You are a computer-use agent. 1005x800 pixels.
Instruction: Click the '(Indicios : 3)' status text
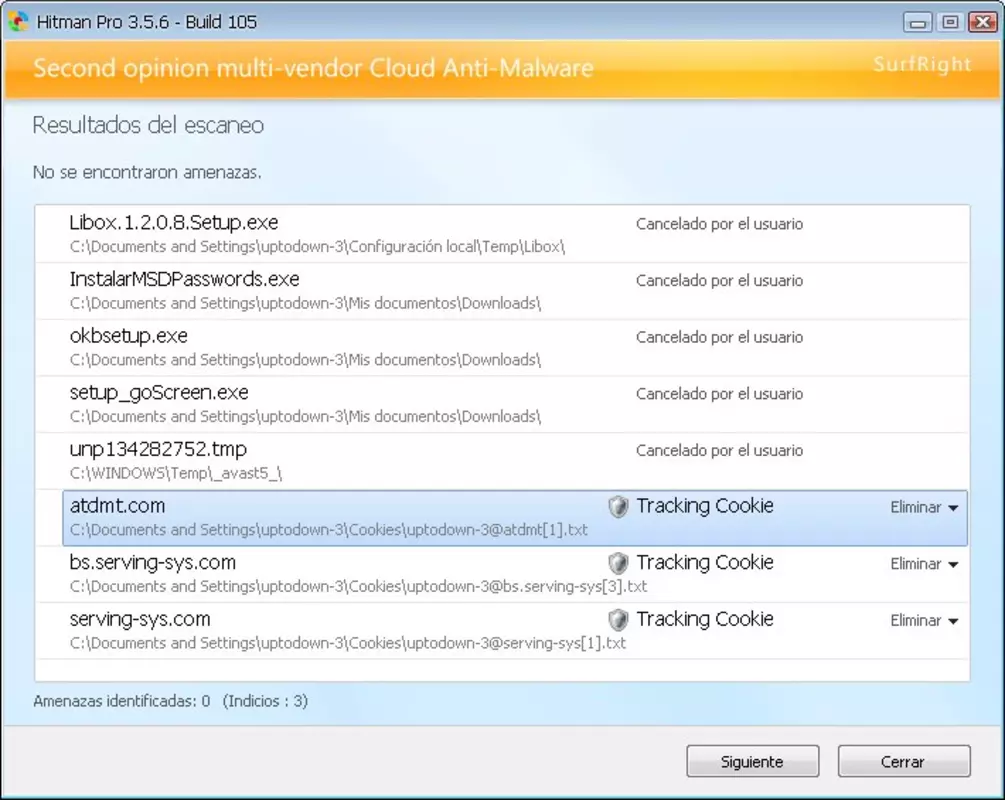tap(265, 701)
